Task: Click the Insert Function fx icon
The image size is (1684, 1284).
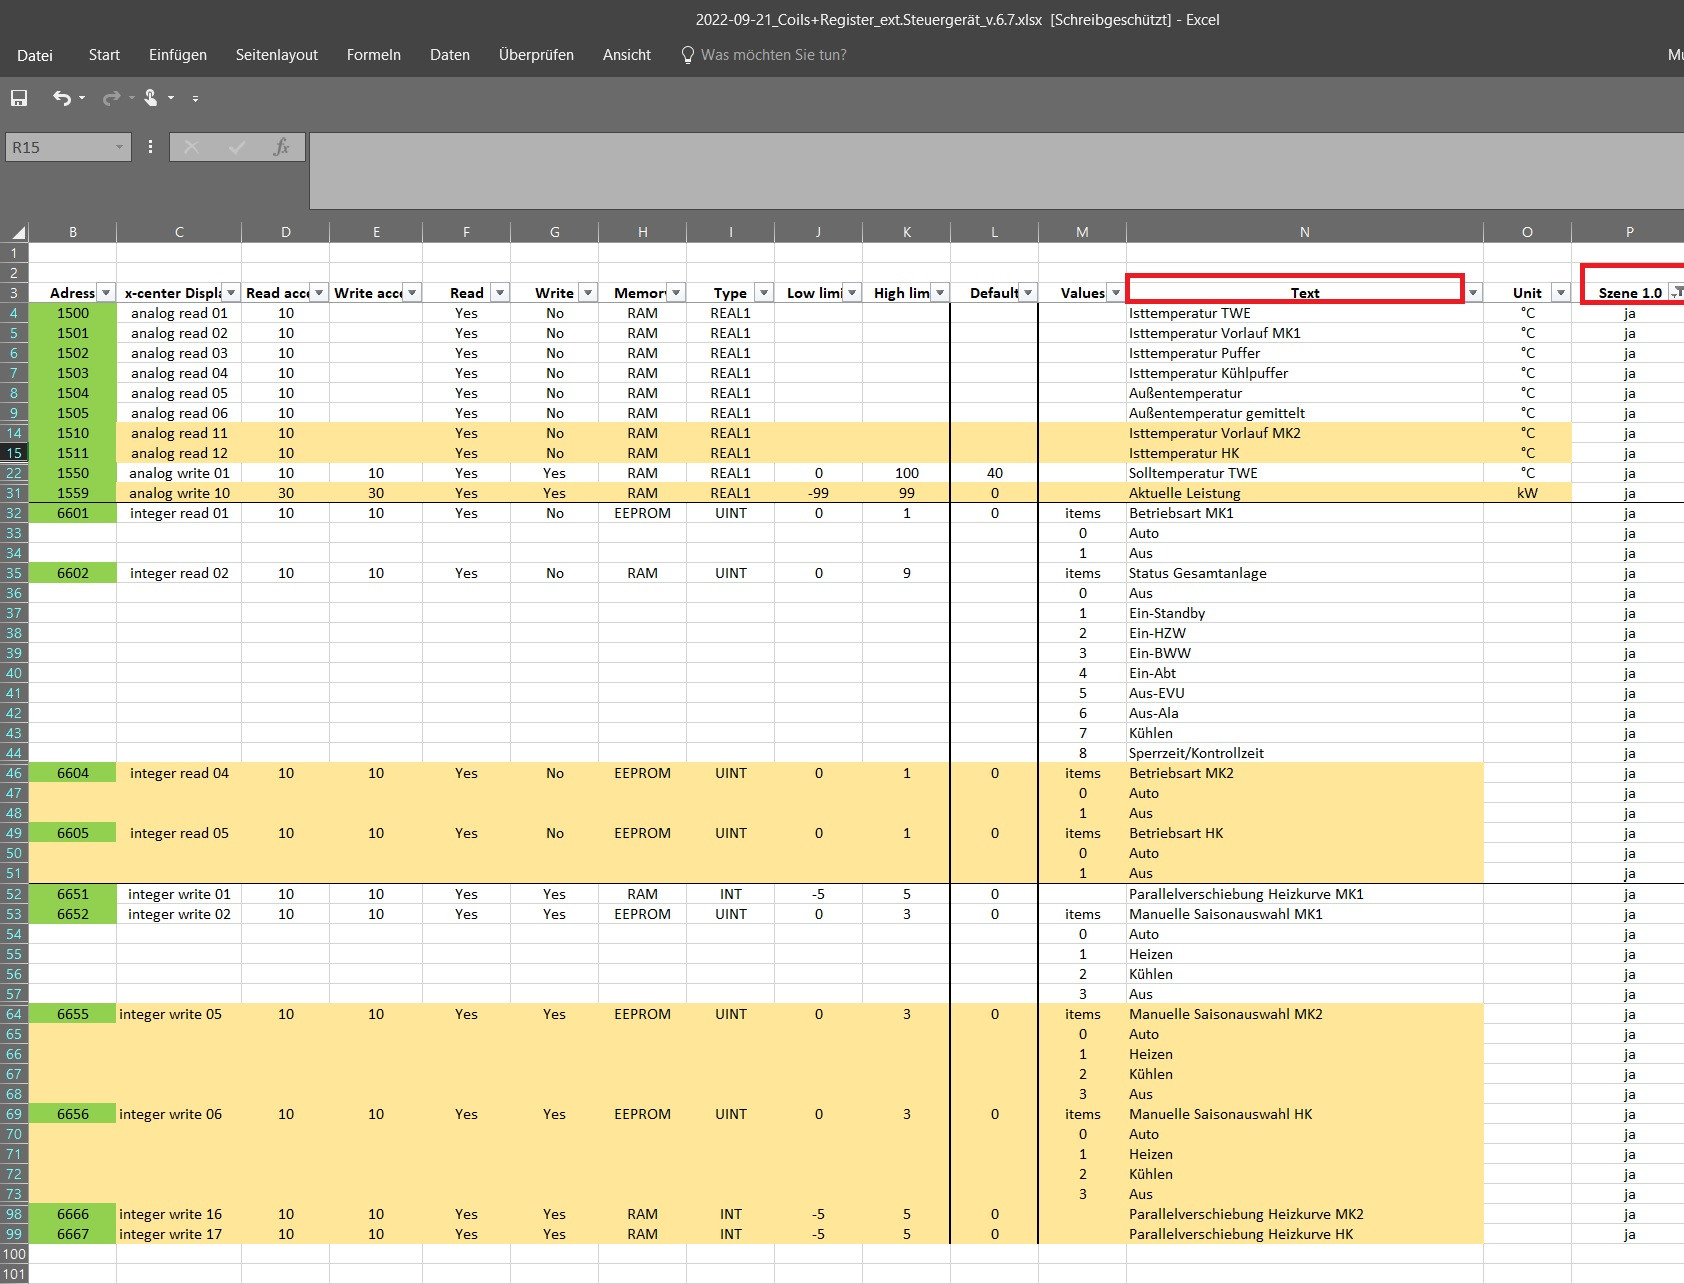Action: click(281, 147)
